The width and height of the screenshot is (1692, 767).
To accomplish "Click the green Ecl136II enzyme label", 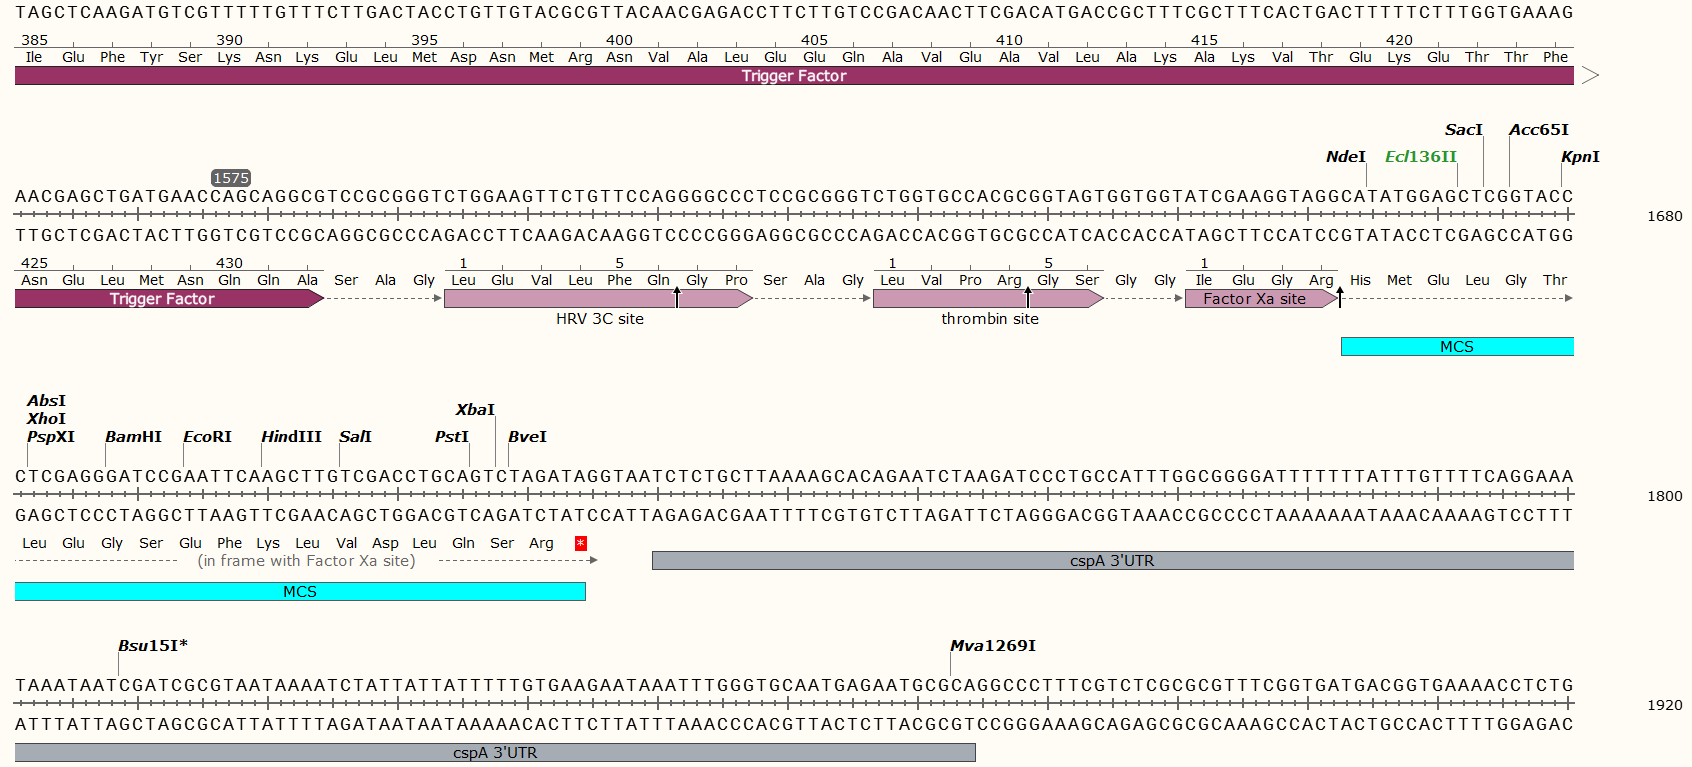I will (1420, 157).
